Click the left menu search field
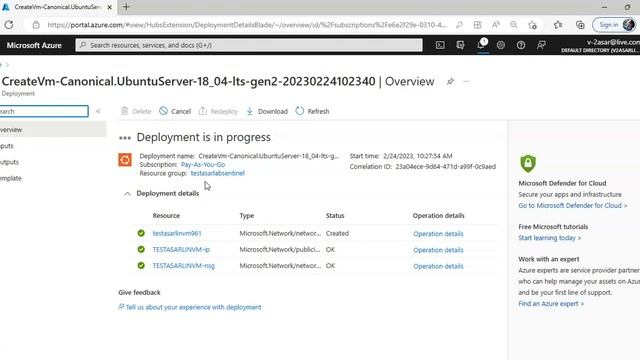 coord(44,111)
